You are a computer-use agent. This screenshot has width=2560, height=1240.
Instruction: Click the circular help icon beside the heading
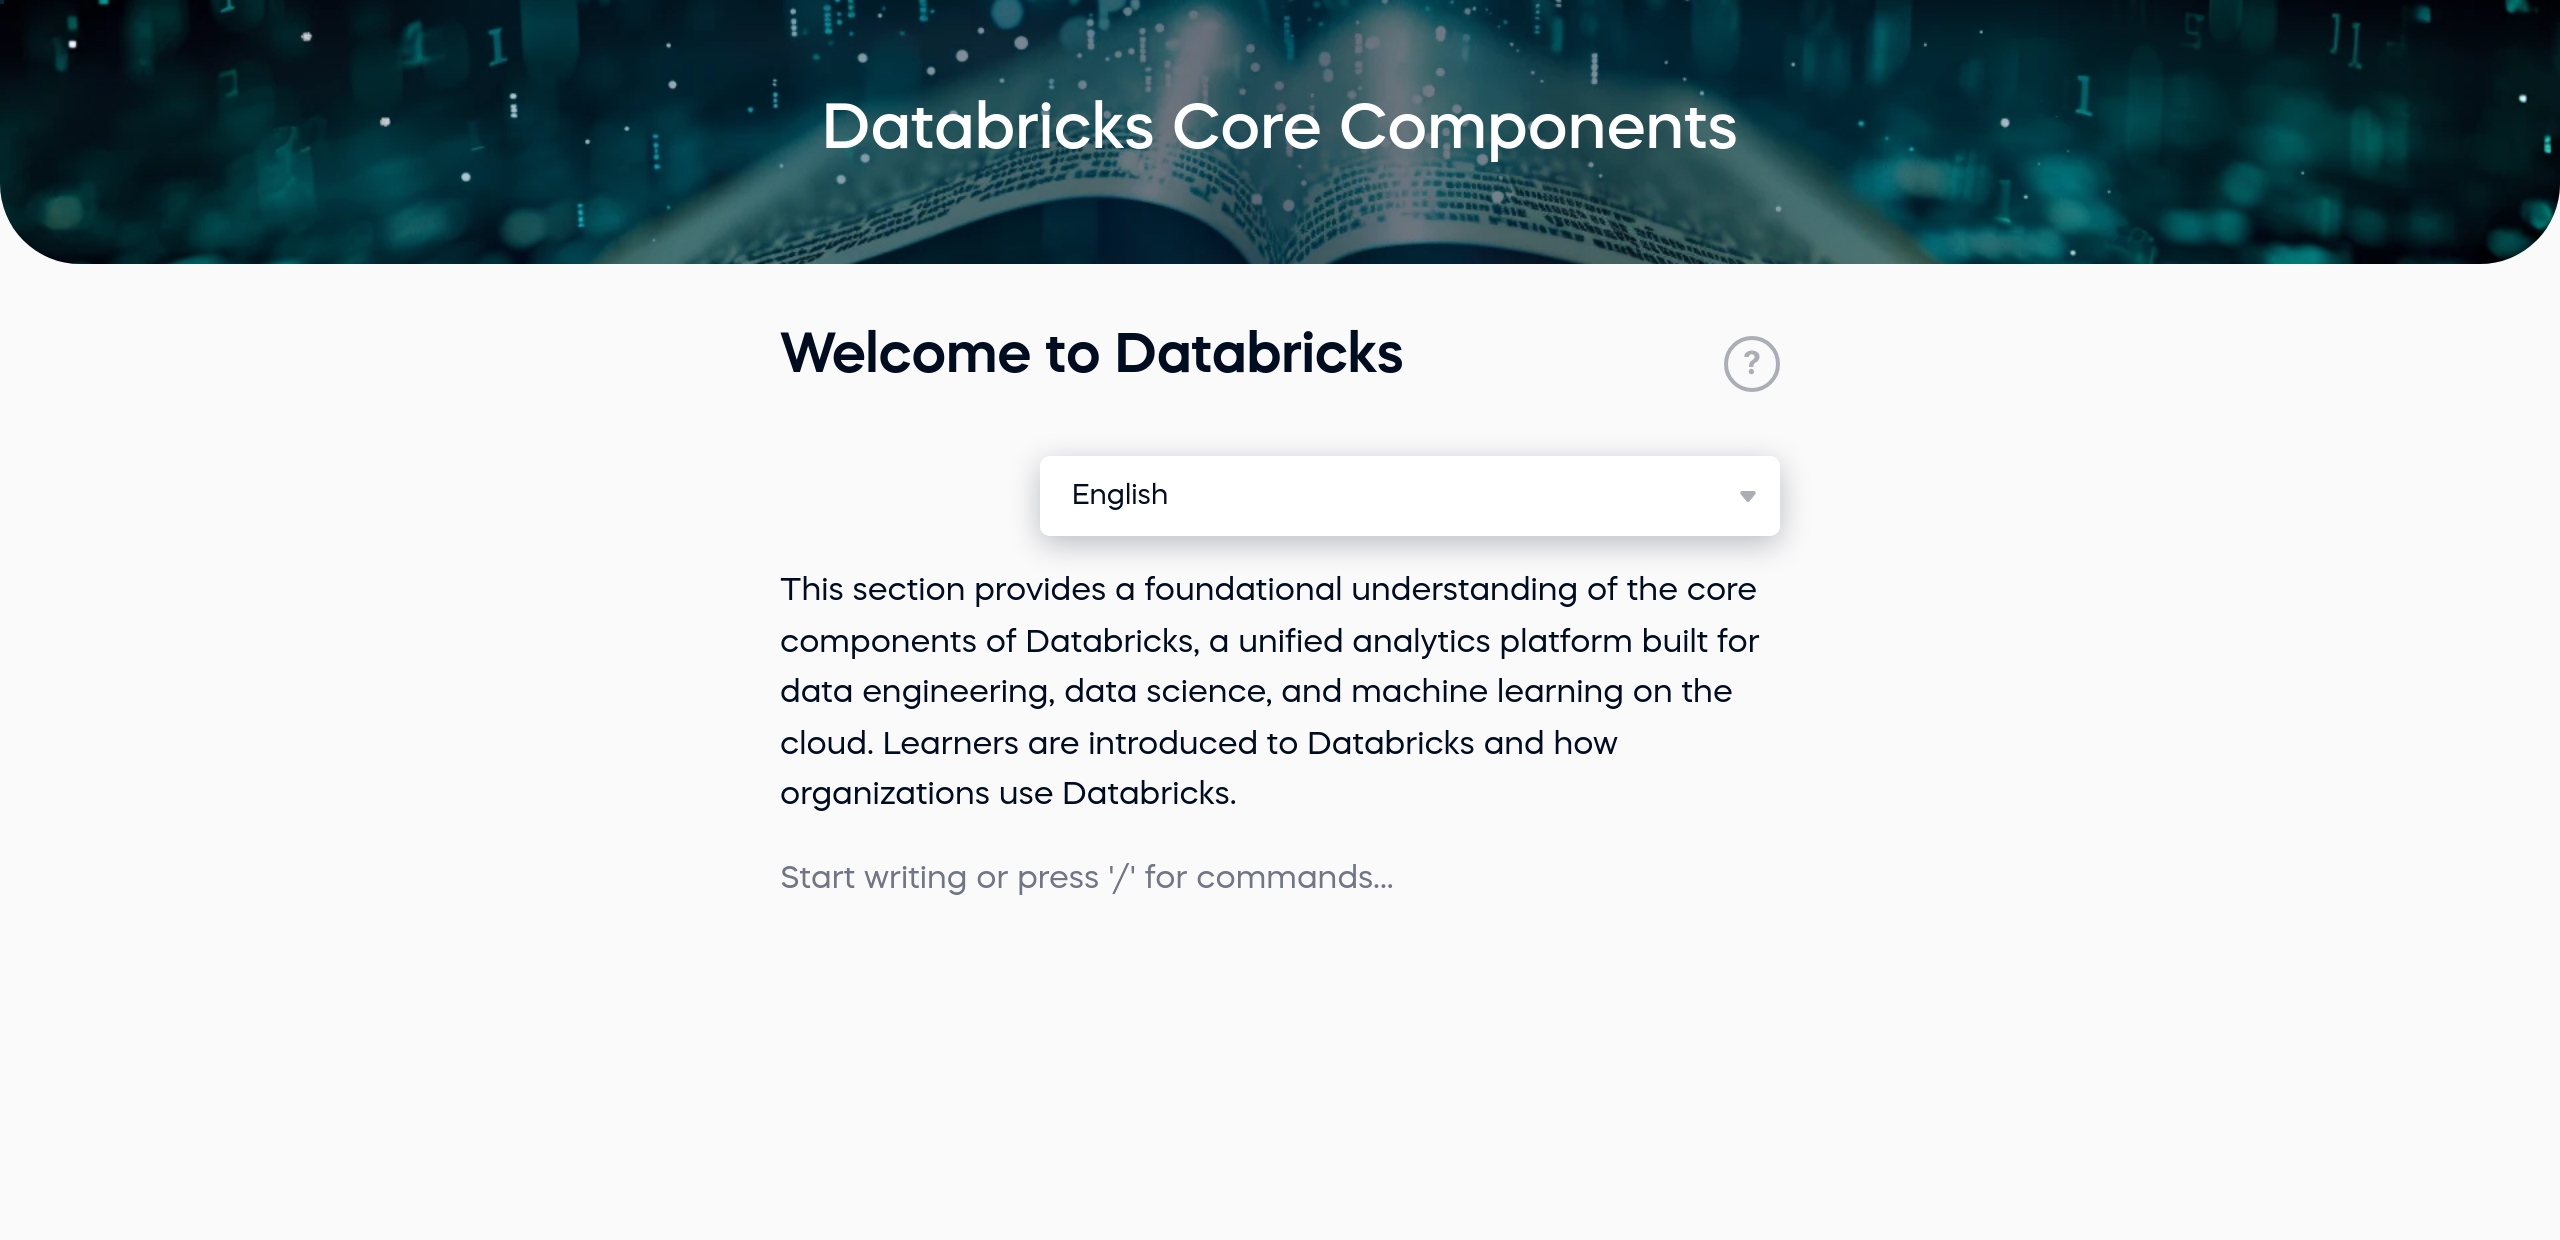pos(1752,363)
